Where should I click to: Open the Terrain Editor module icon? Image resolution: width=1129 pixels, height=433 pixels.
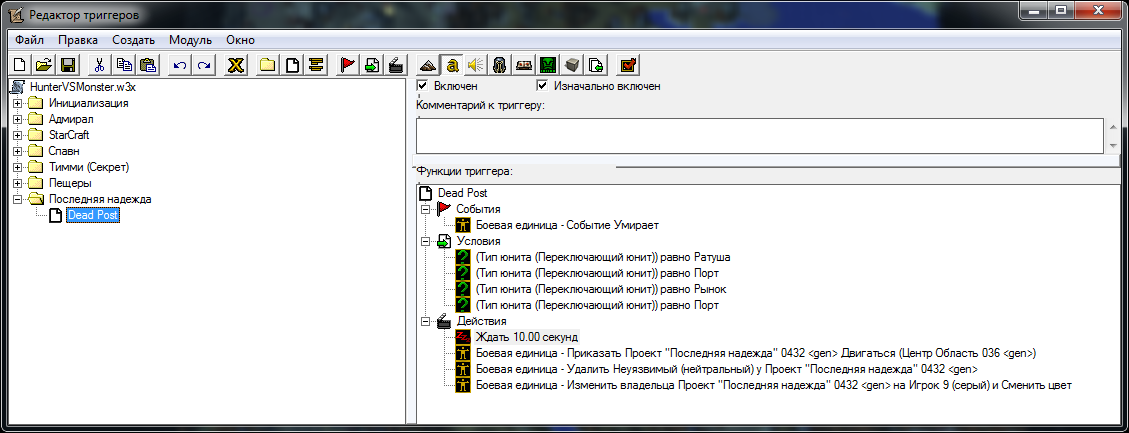point(428,66)
